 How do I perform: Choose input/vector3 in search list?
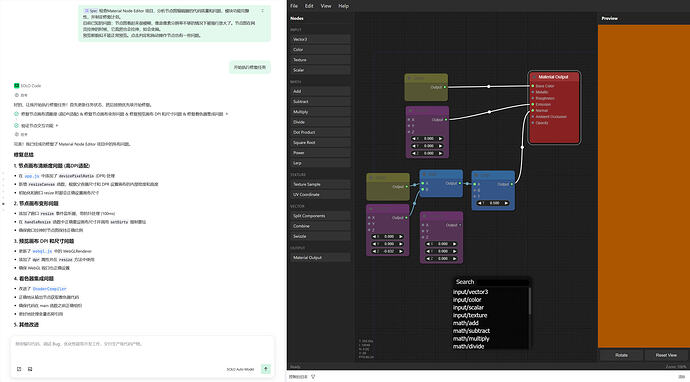[x=470, y=292]
